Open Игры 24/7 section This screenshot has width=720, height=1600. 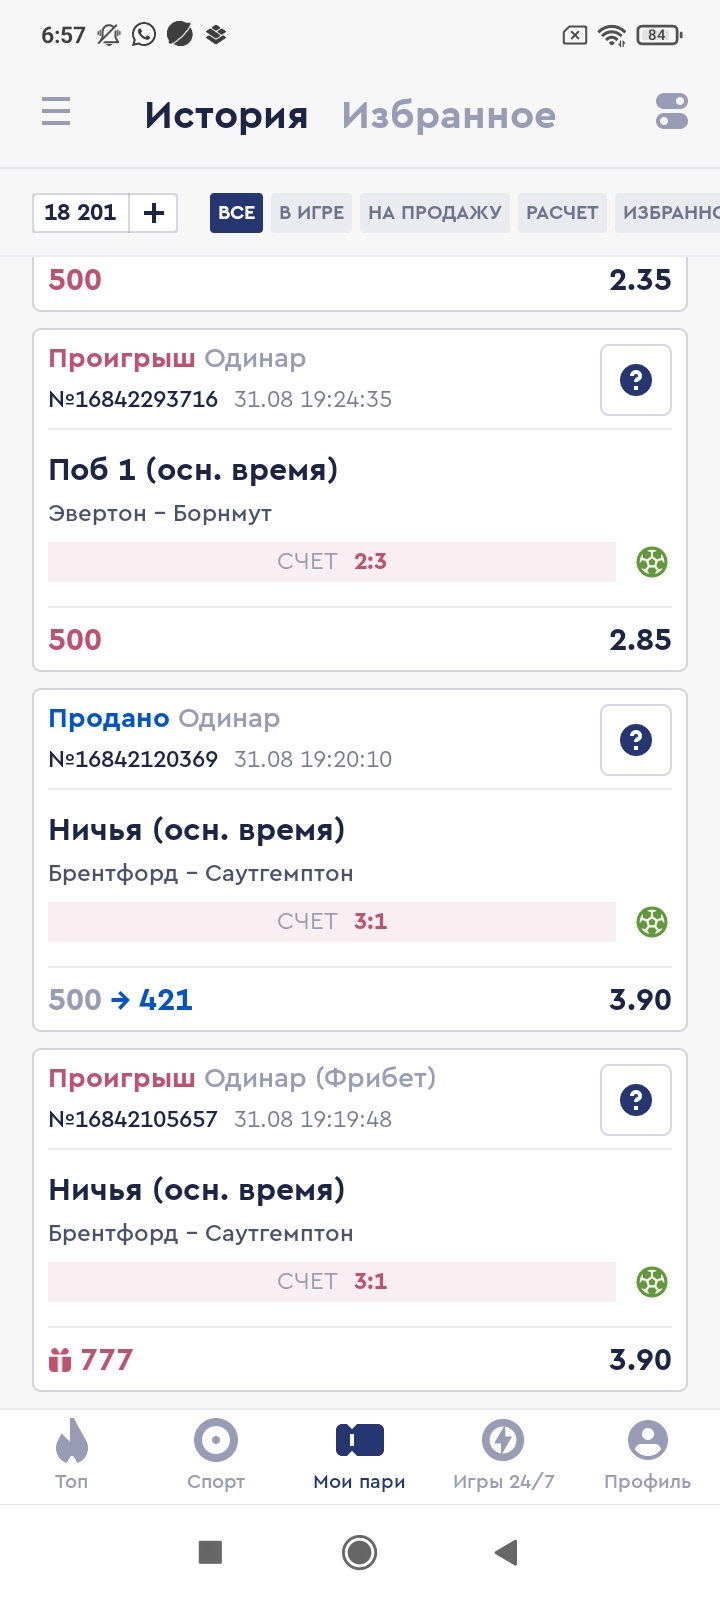[x=503, y=1455]
